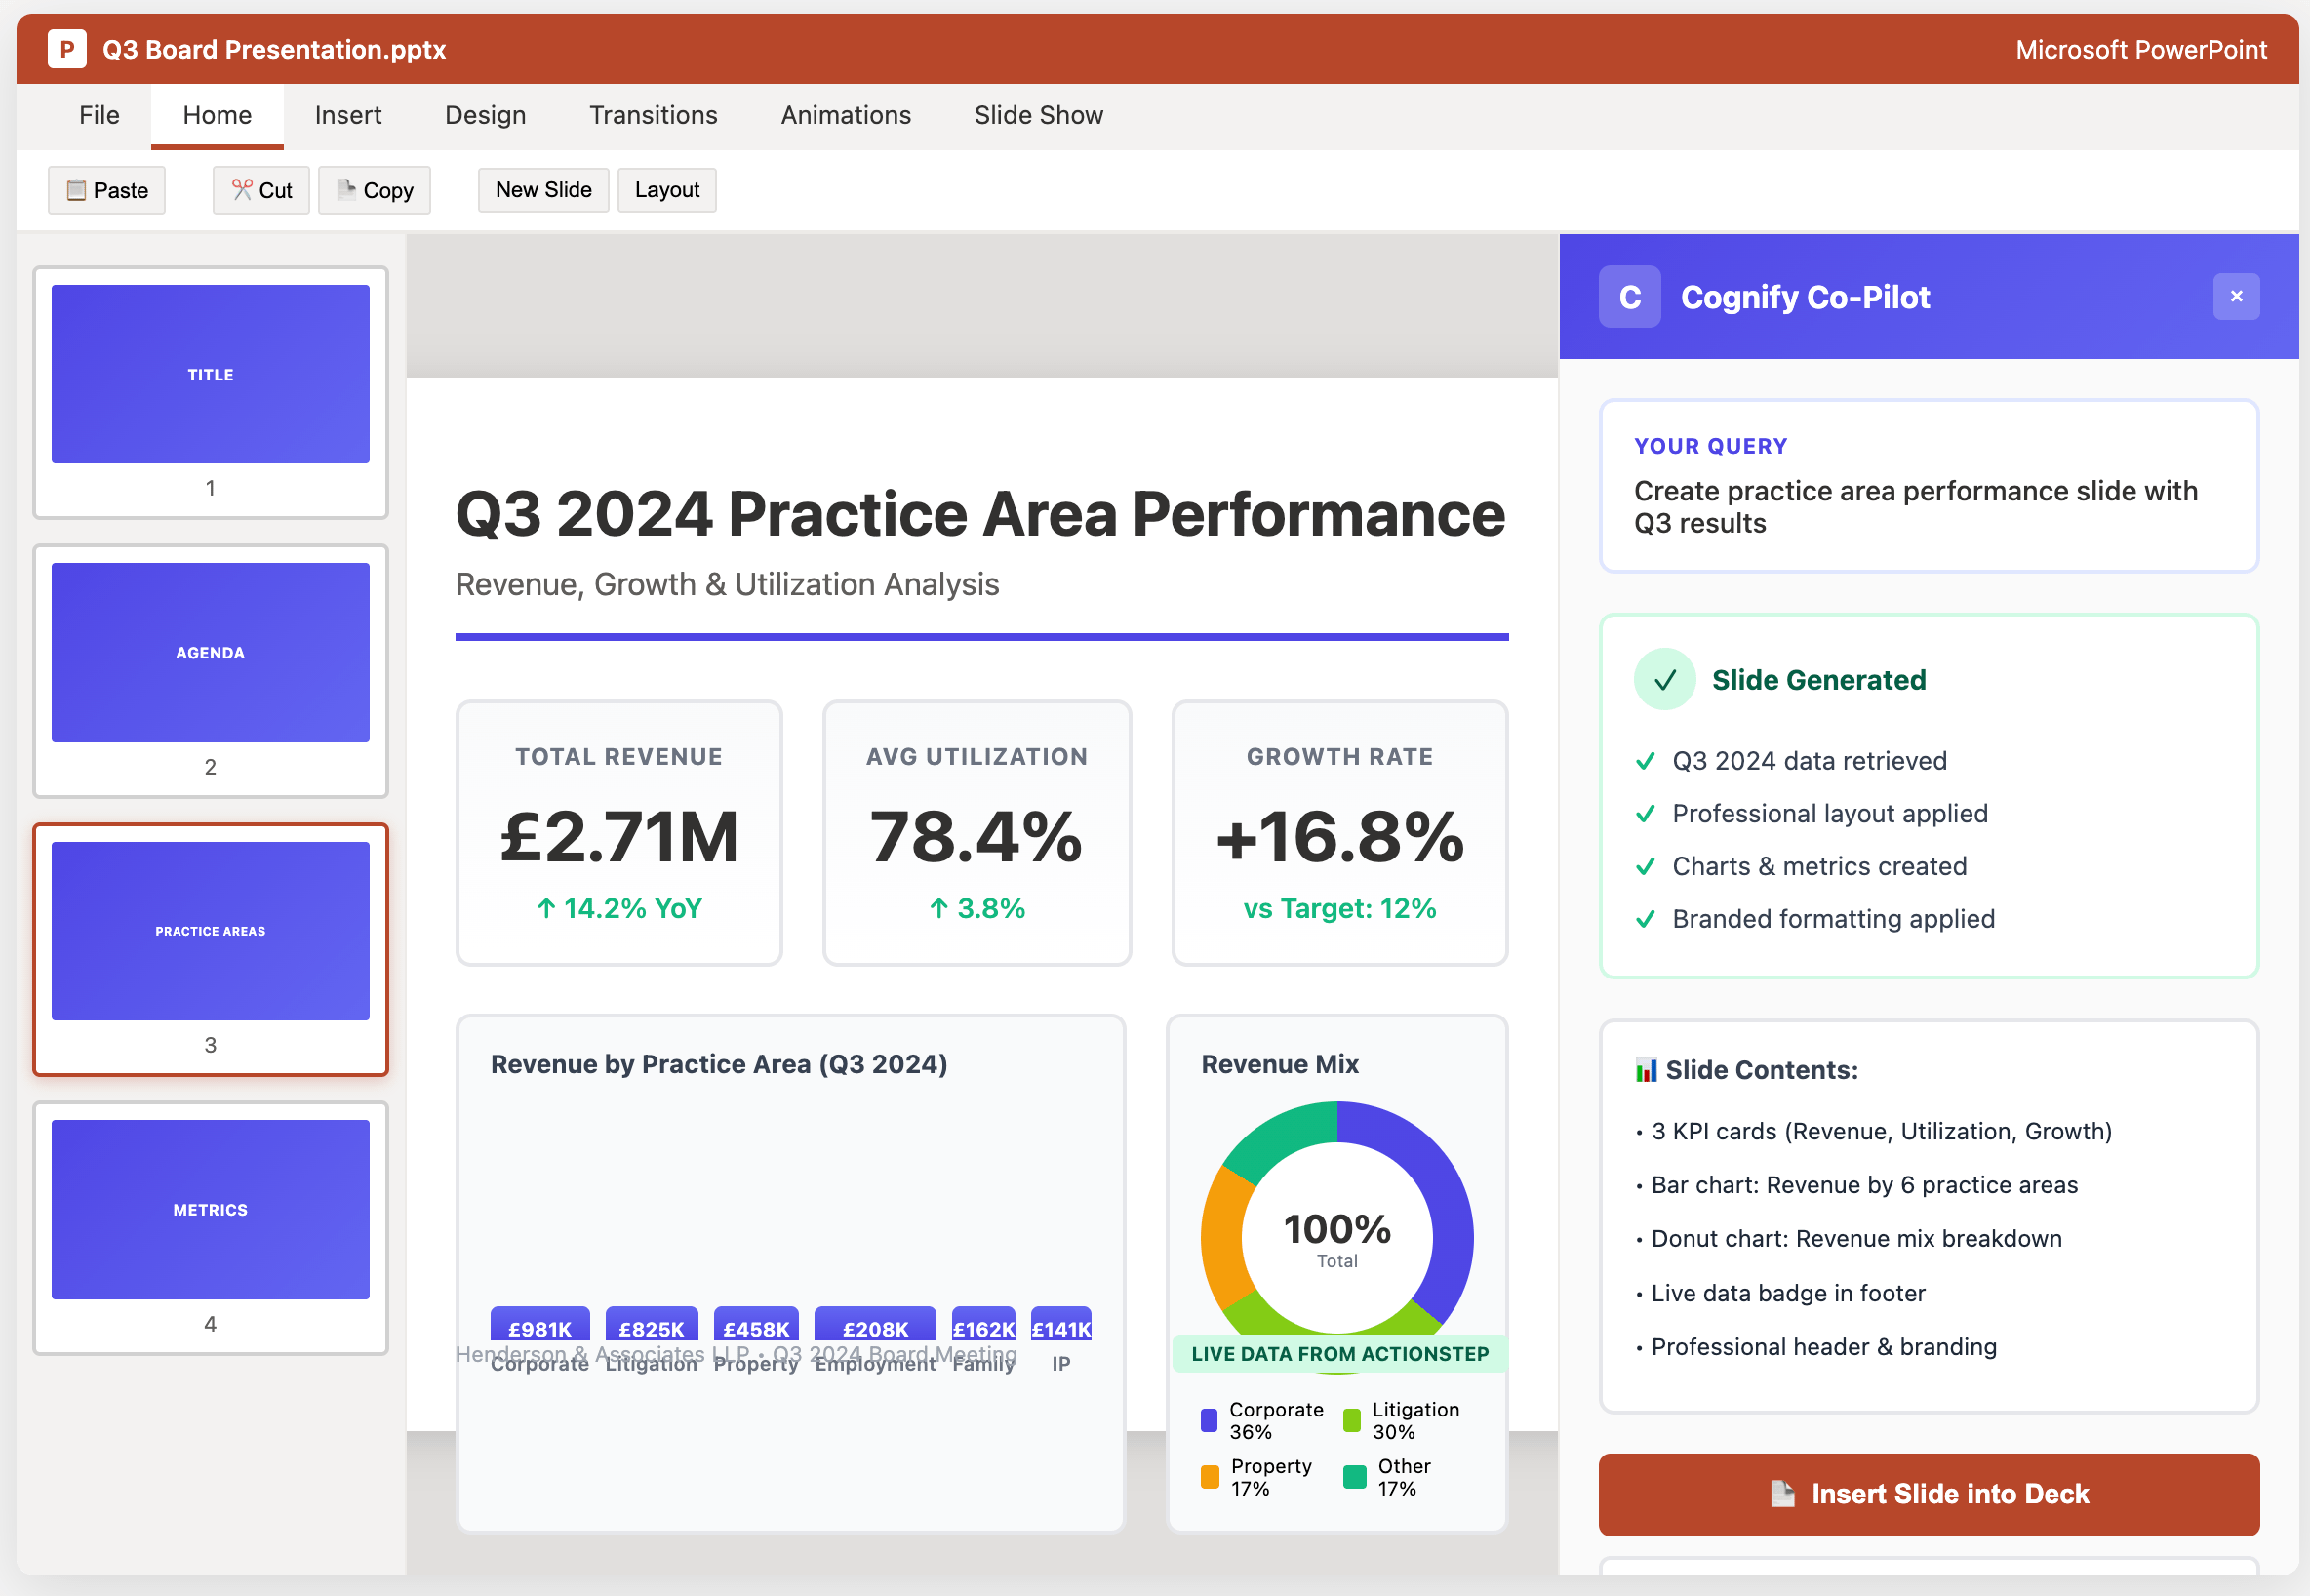Switch to the Transitions tab
The width and height of the screenshot is (2310, 1596).
[x=653, y=115]
